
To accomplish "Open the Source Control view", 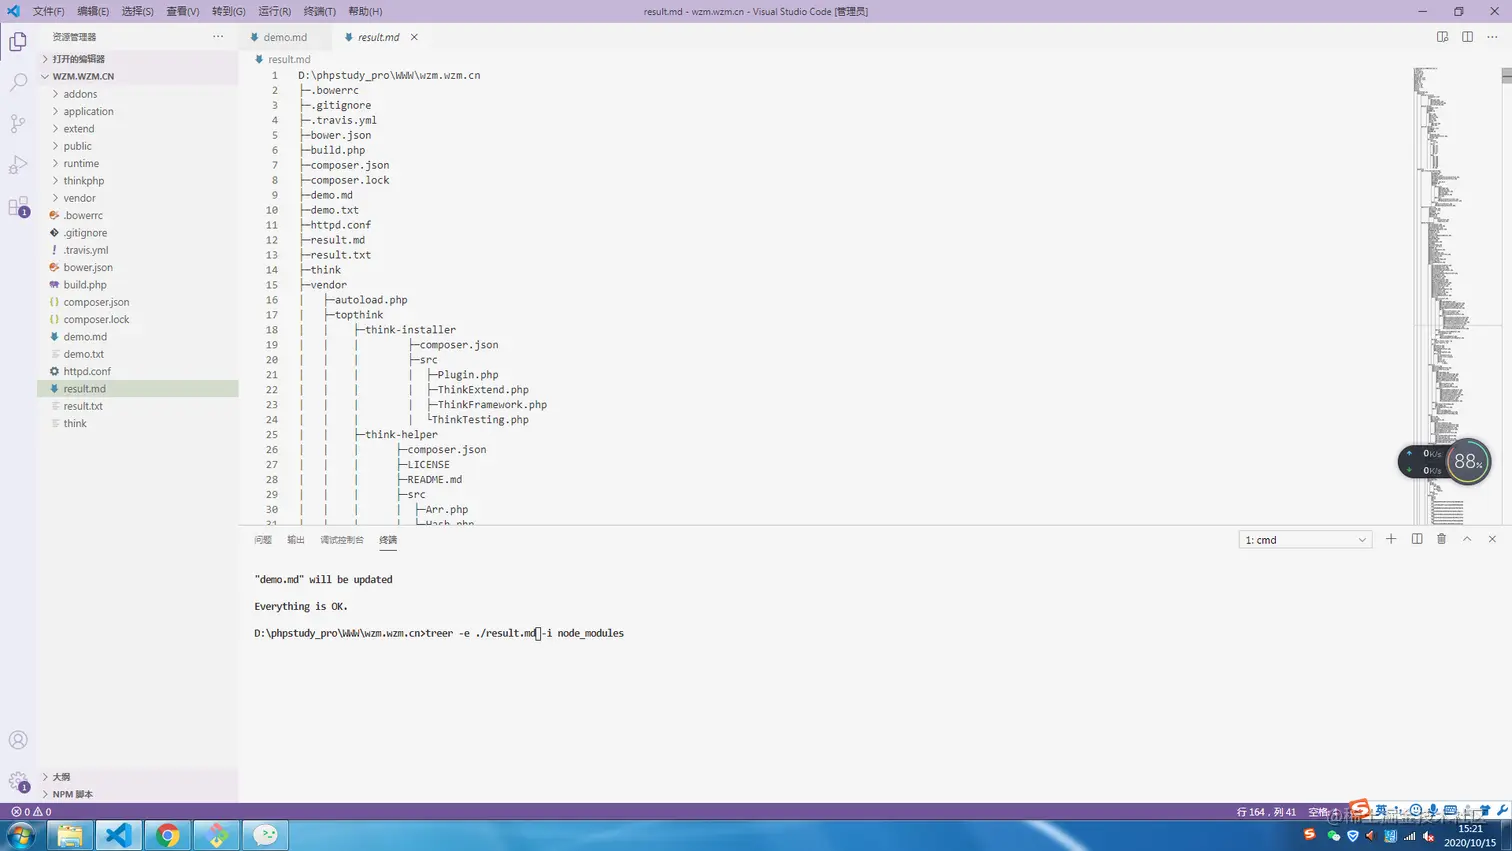I will (18, 123).
